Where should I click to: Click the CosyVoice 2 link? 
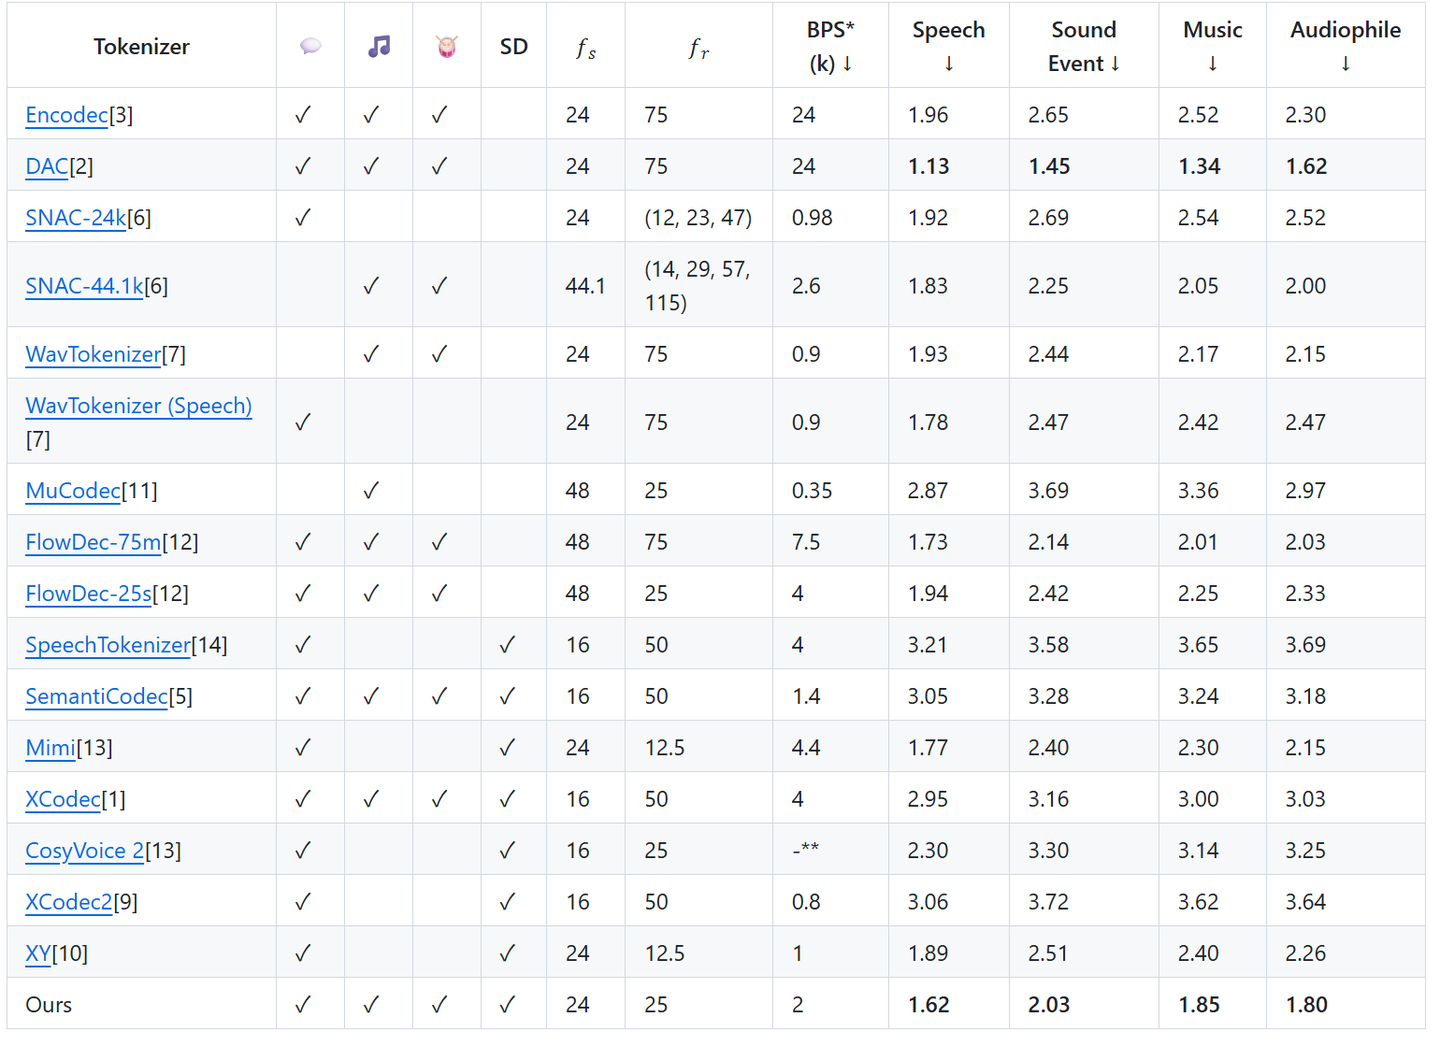85,851
